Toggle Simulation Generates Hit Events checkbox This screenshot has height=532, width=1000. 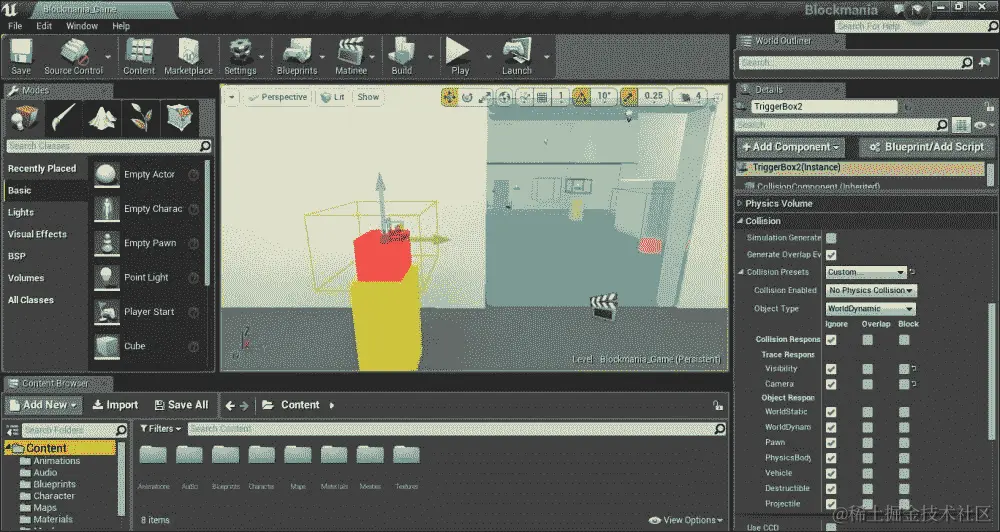click(831, 238)
